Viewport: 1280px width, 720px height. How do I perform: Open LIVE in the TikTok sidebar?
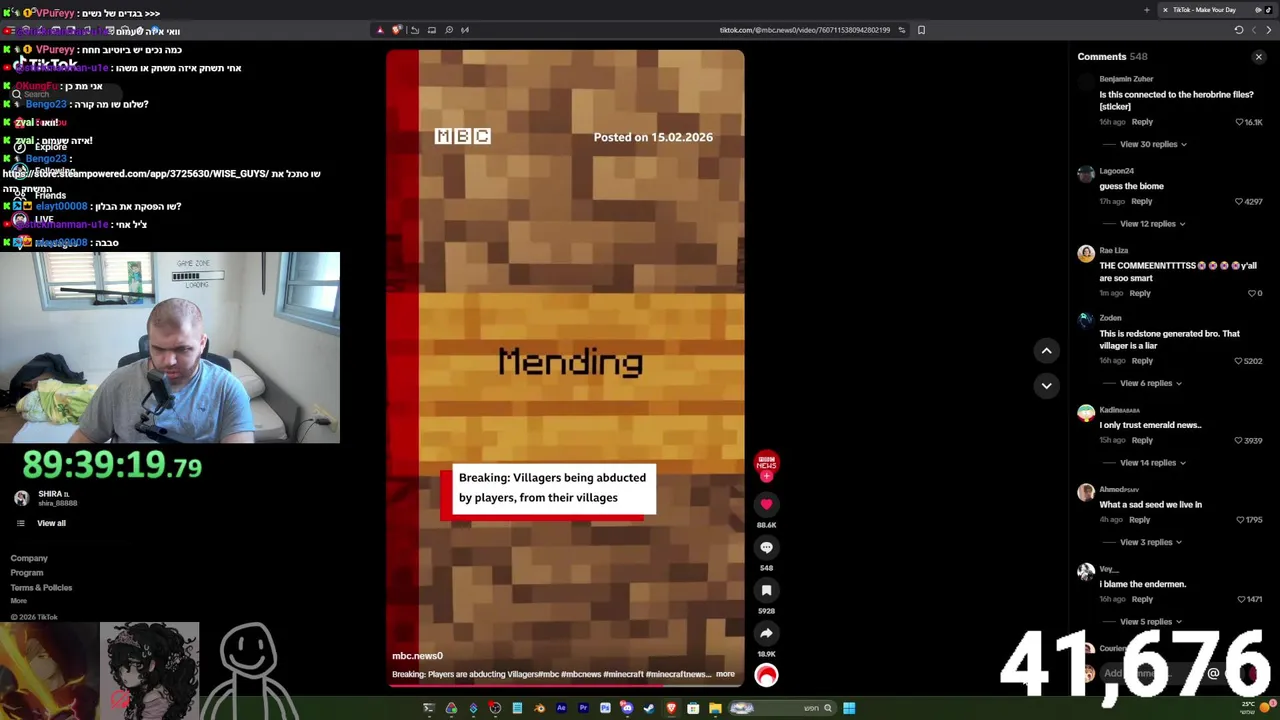tap(34, 219)
